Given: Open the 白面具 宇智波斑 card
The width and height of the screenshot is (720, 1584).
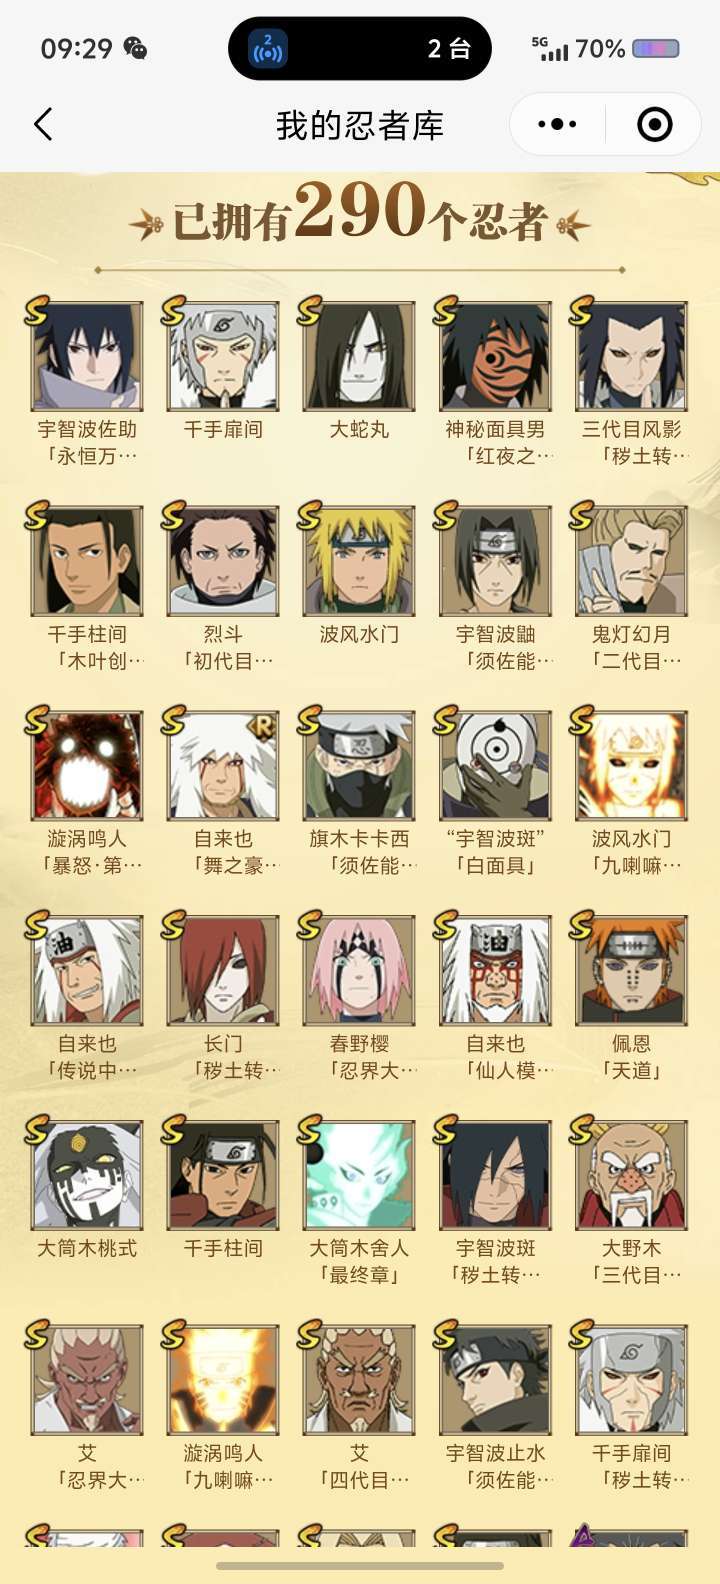Looking at the screenshot, I should [495, 766].
